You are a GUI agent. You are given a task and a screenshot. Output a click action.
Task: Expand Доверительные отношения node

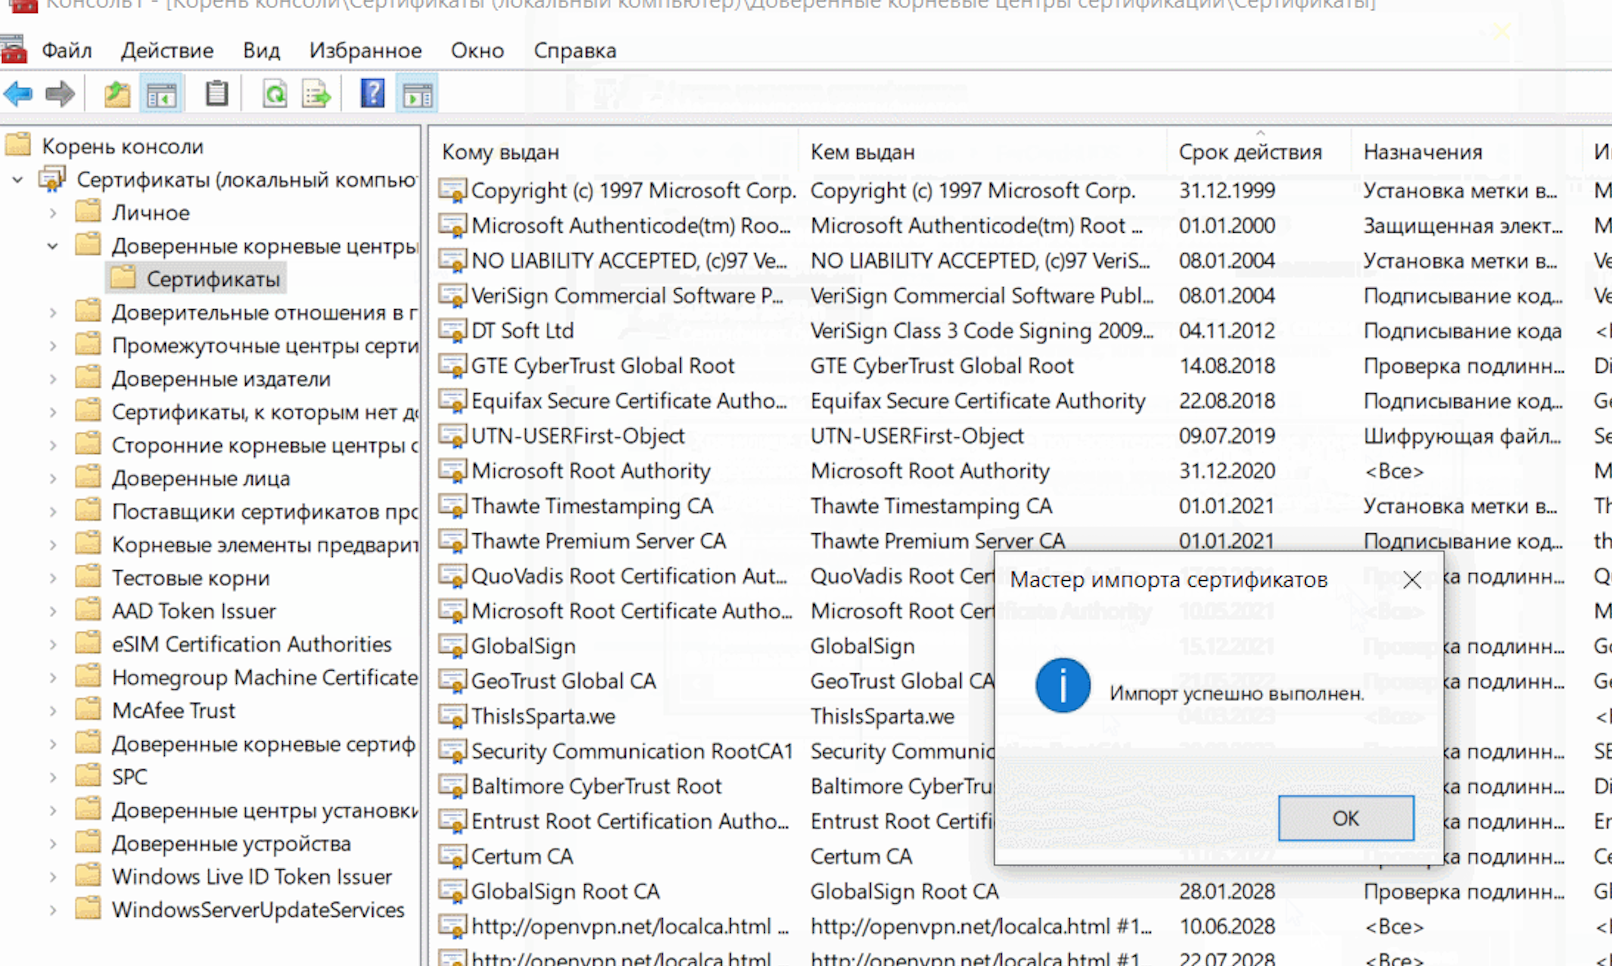tap(53, 313)
